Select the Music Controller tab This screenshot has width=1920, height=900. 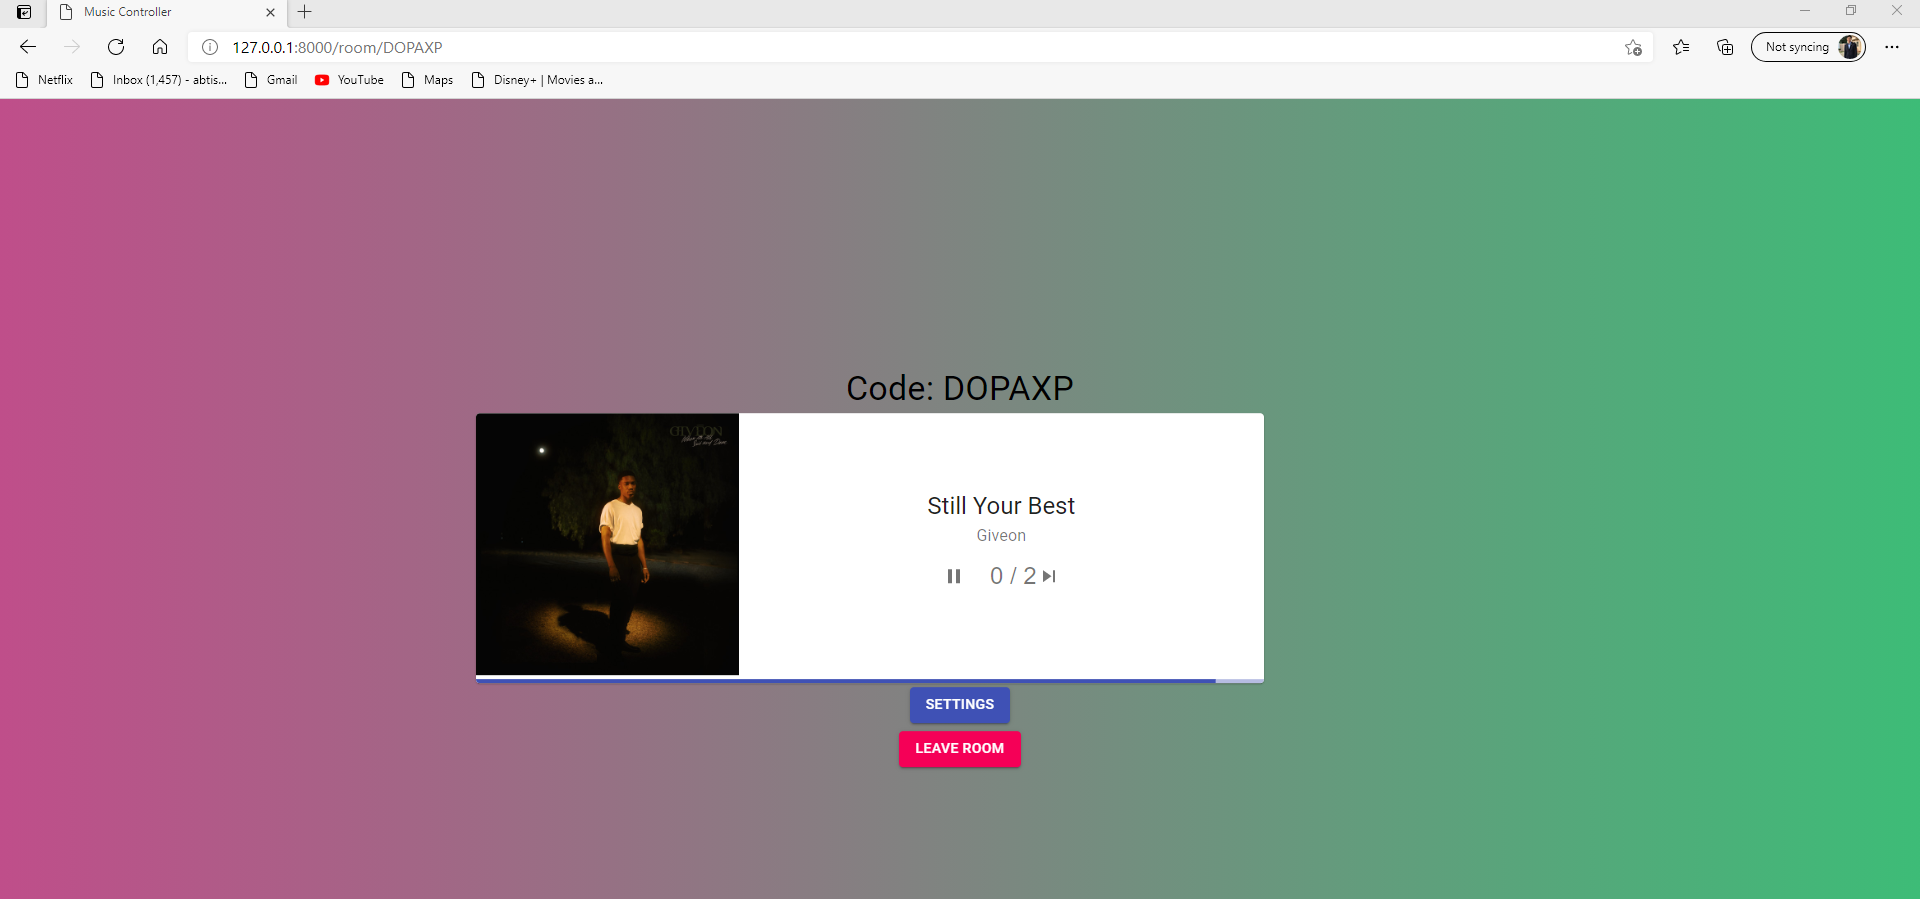166,13
